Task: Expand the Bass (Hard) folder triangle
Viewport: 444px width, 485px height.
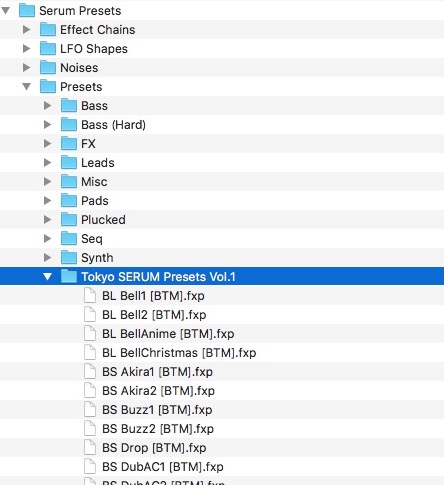Action: 48,125
